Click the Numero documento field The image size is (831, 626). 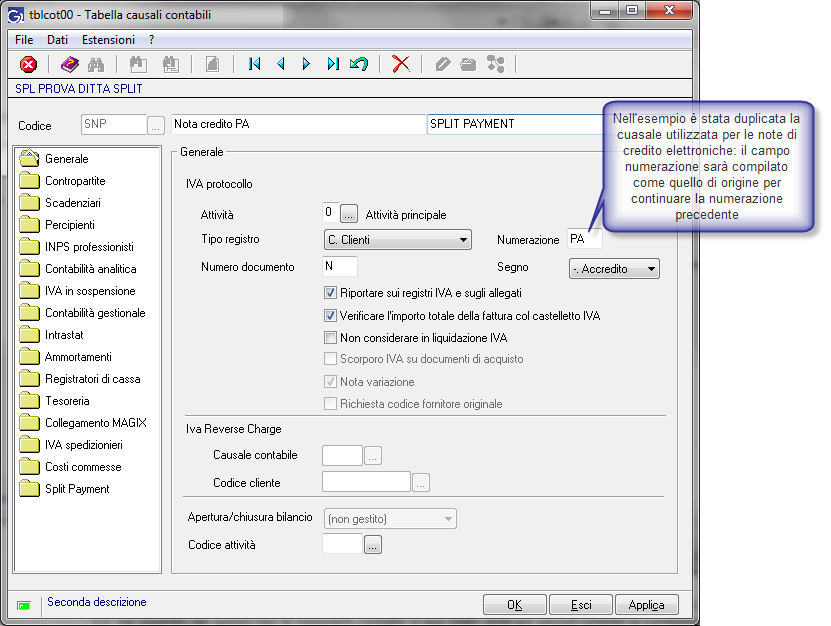[x=340, y=266]
